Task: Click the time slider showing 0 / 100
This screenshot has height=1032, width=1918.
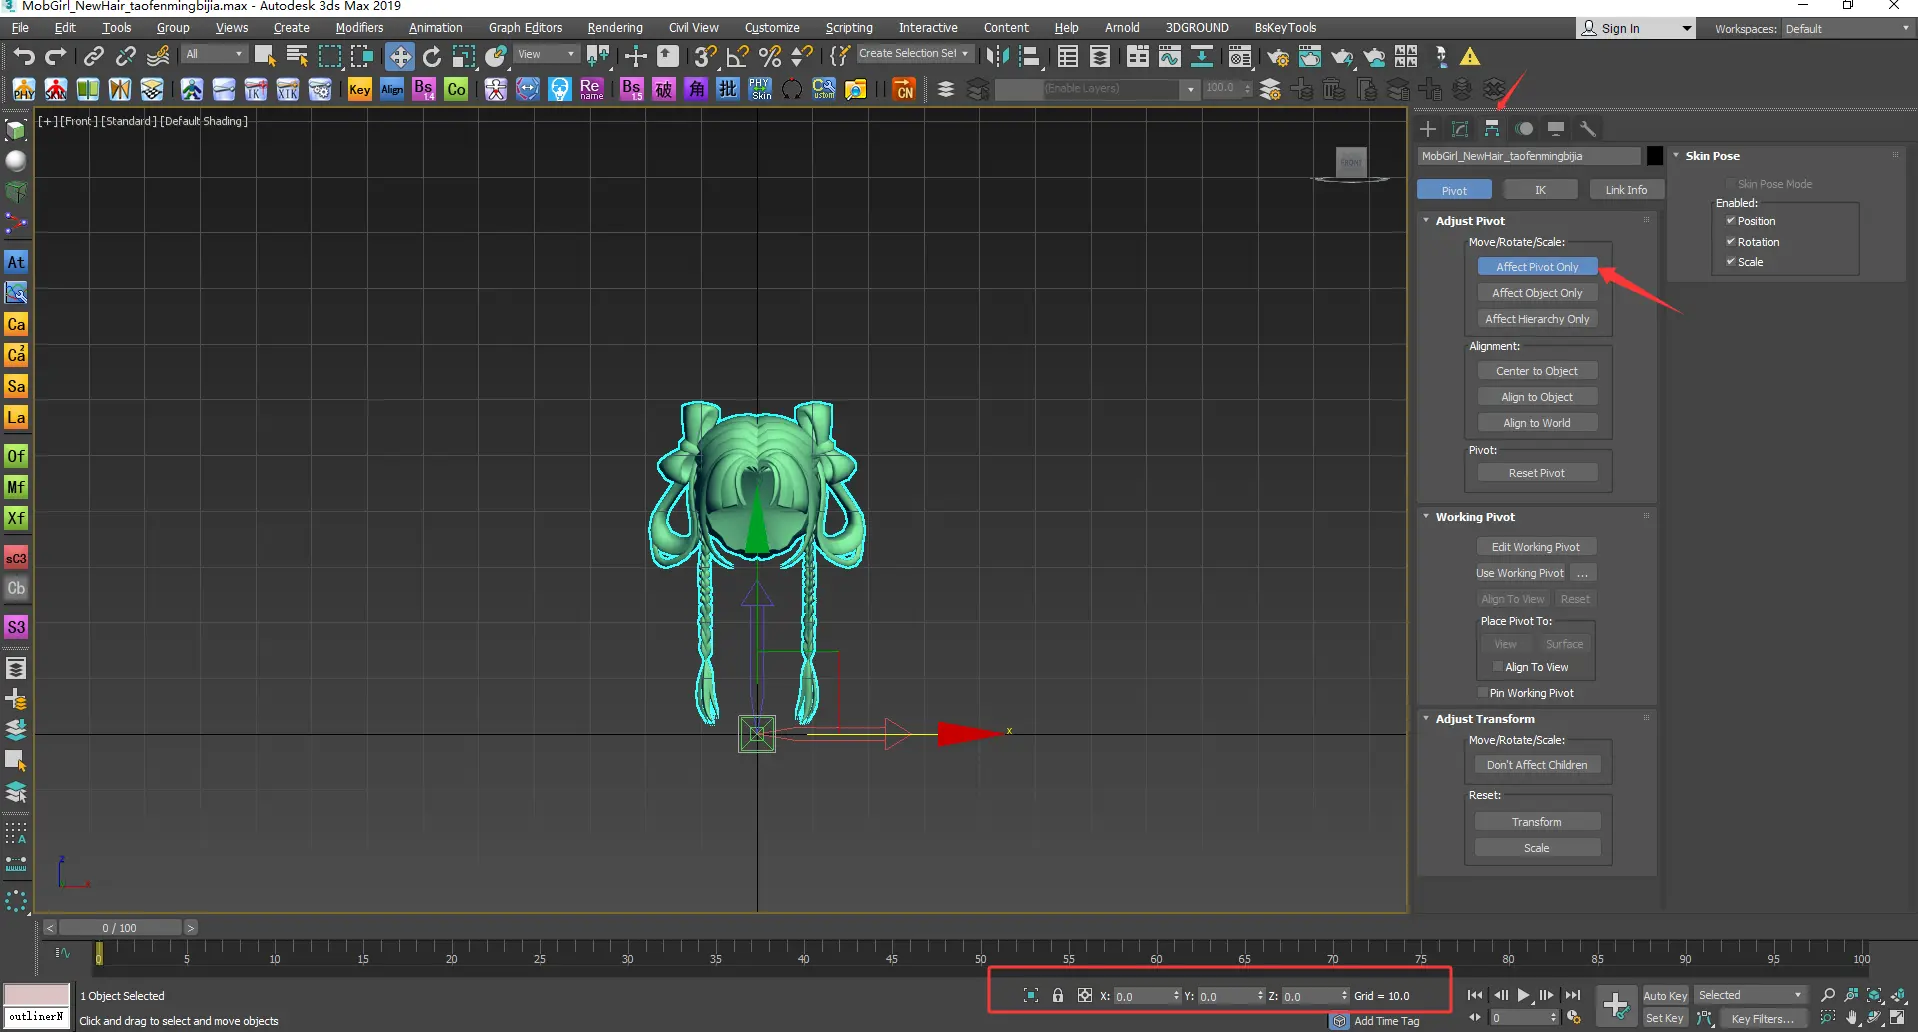Action: (x=119, y=928)
